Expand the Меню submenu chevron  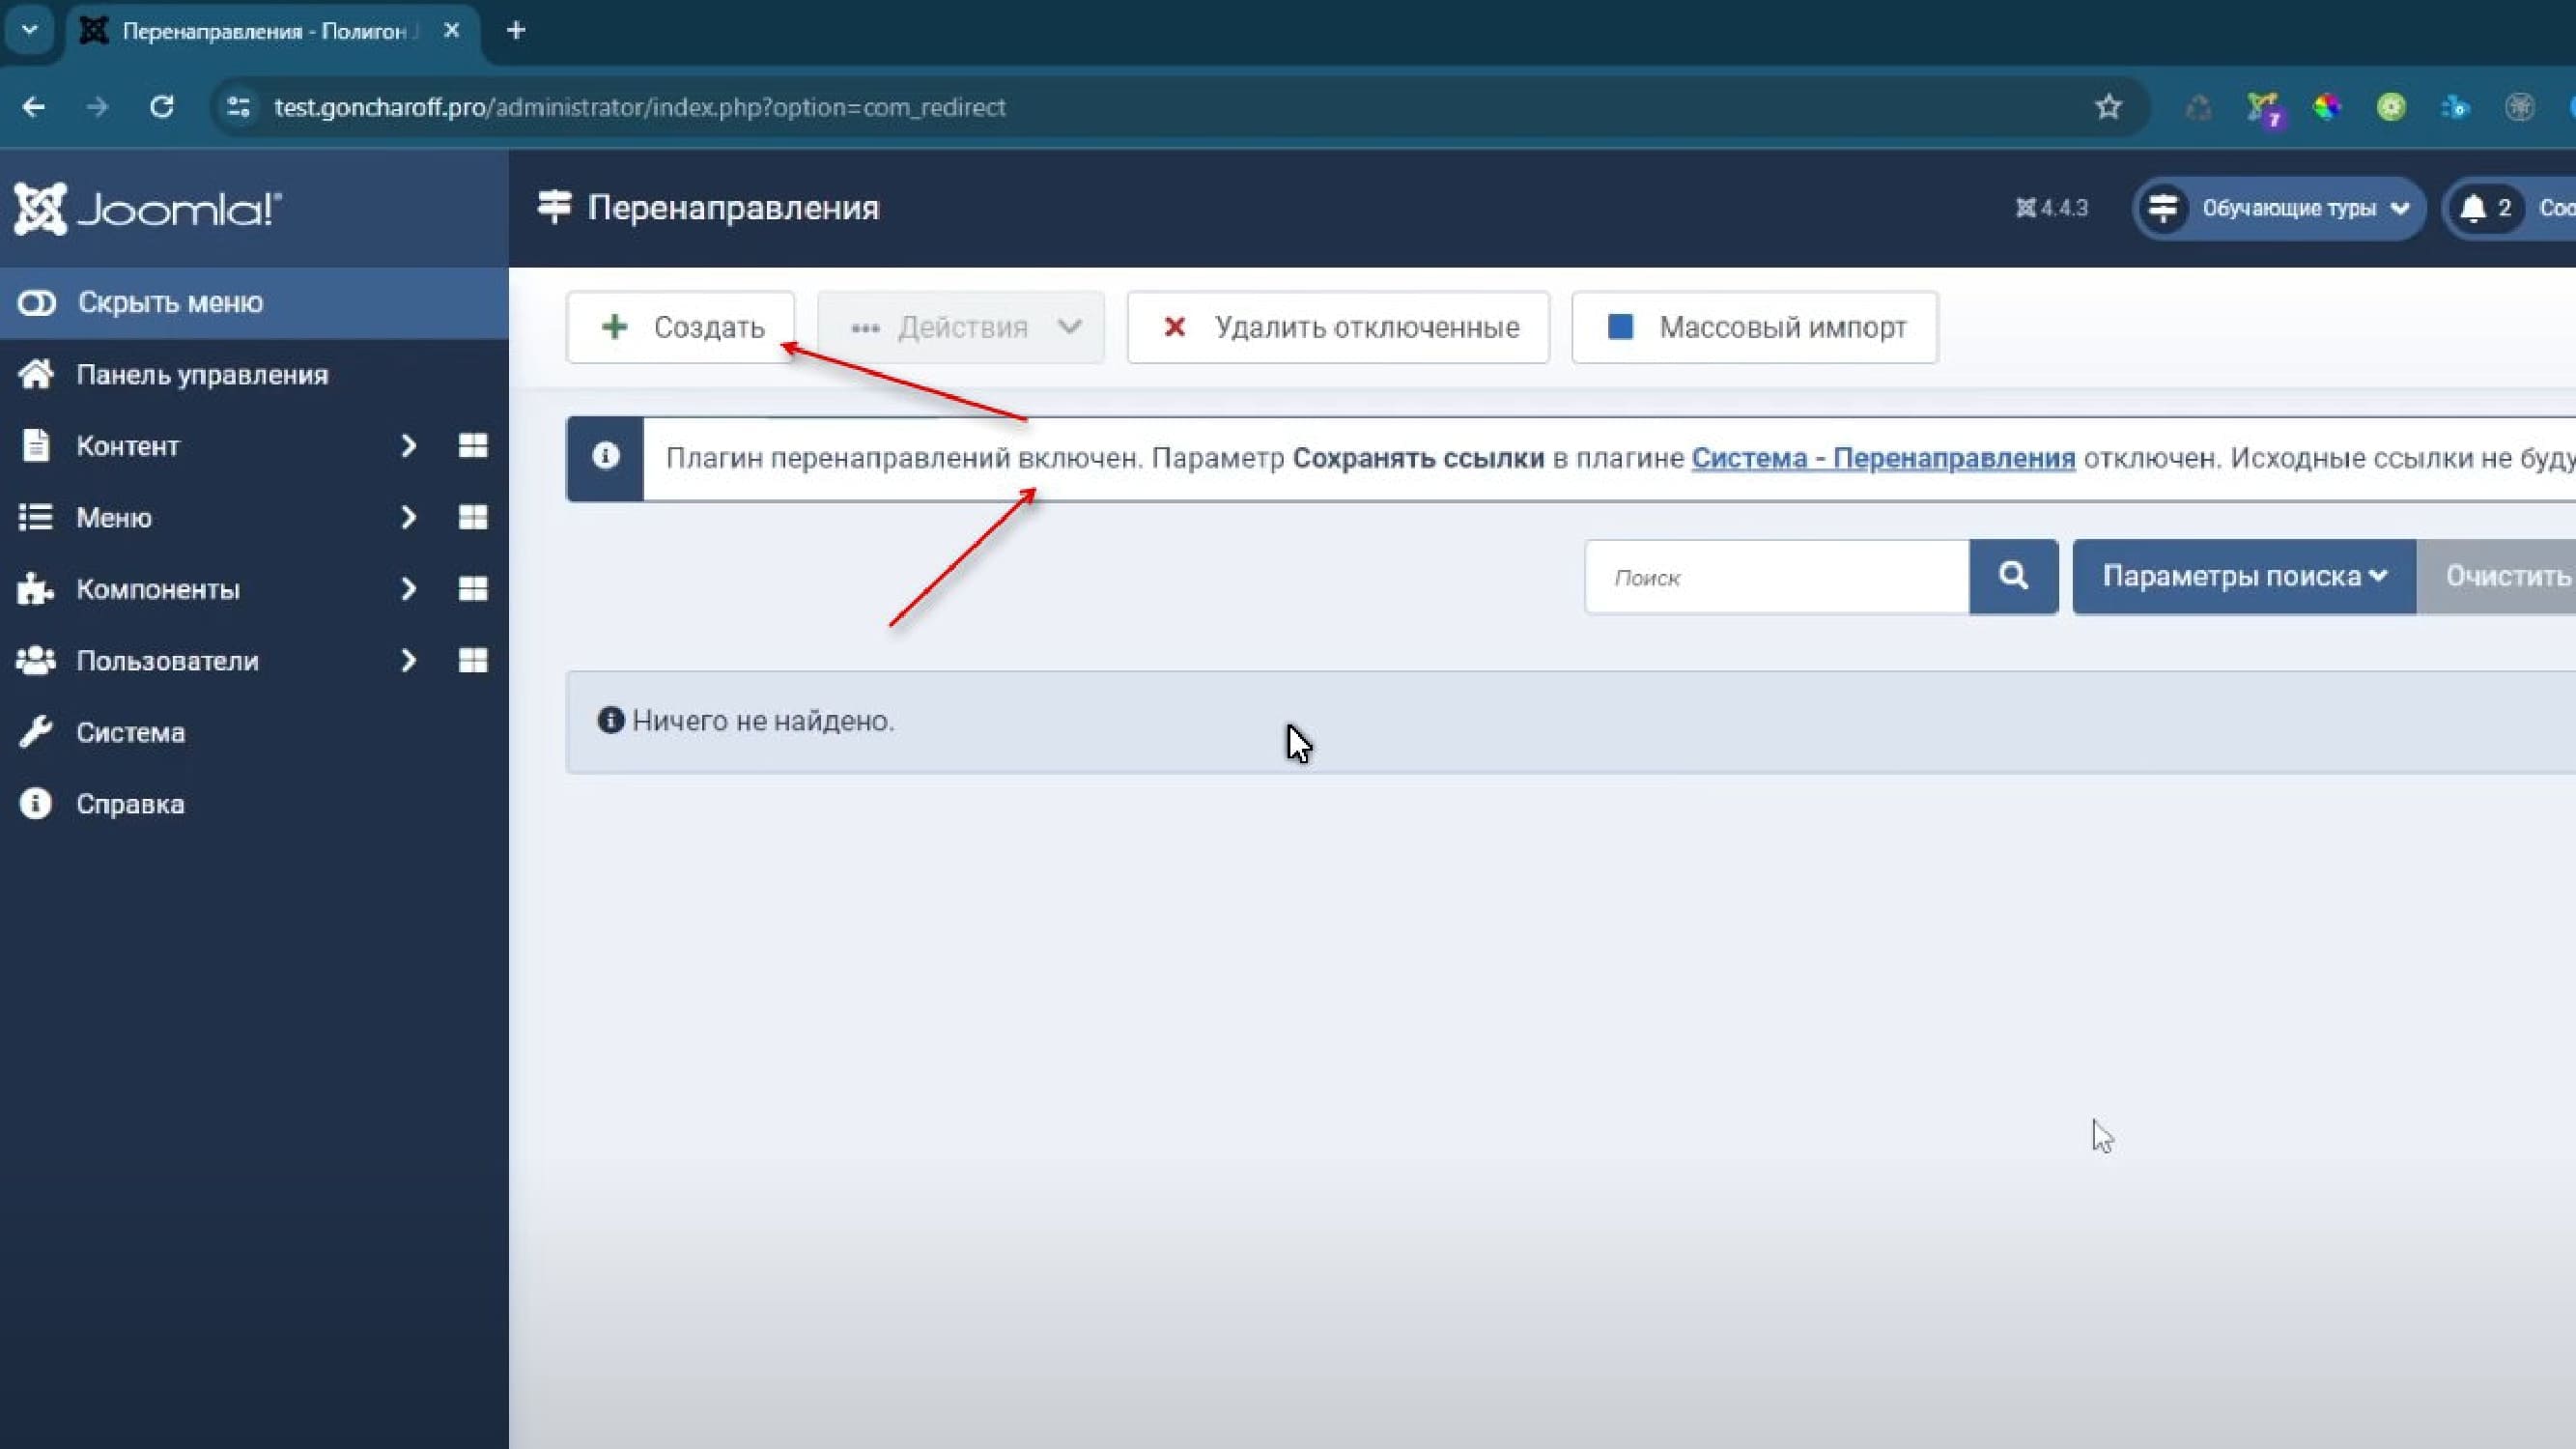point(408,518)
